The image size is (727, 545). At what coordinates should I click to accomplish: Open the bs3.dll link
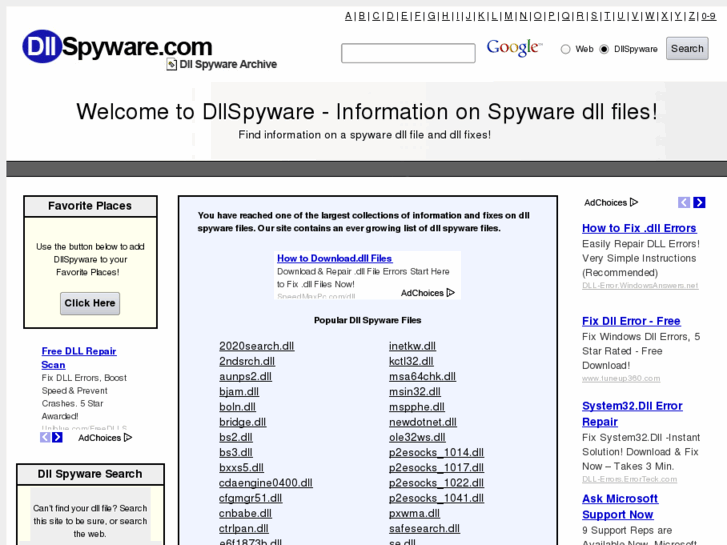236,453
